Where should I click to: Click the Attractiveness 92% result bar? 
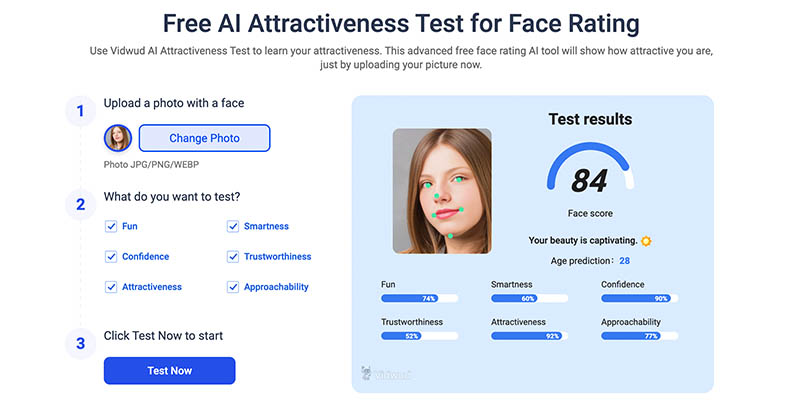[529, 336]
